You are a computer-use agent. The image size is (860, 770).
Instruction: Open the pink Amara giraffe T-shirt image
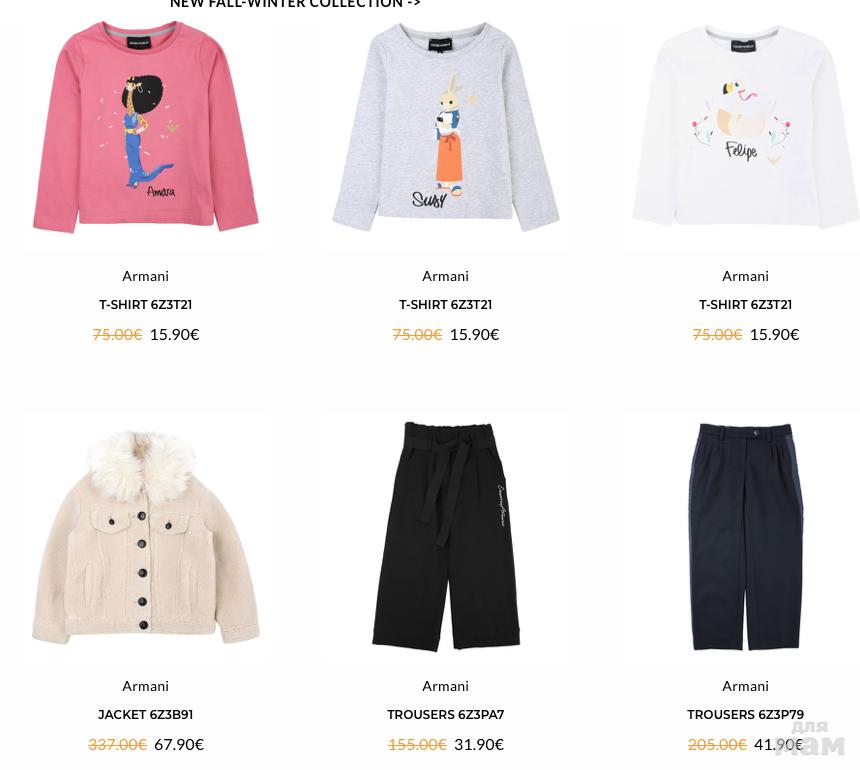pyautogui.click(x=145, y=127)
